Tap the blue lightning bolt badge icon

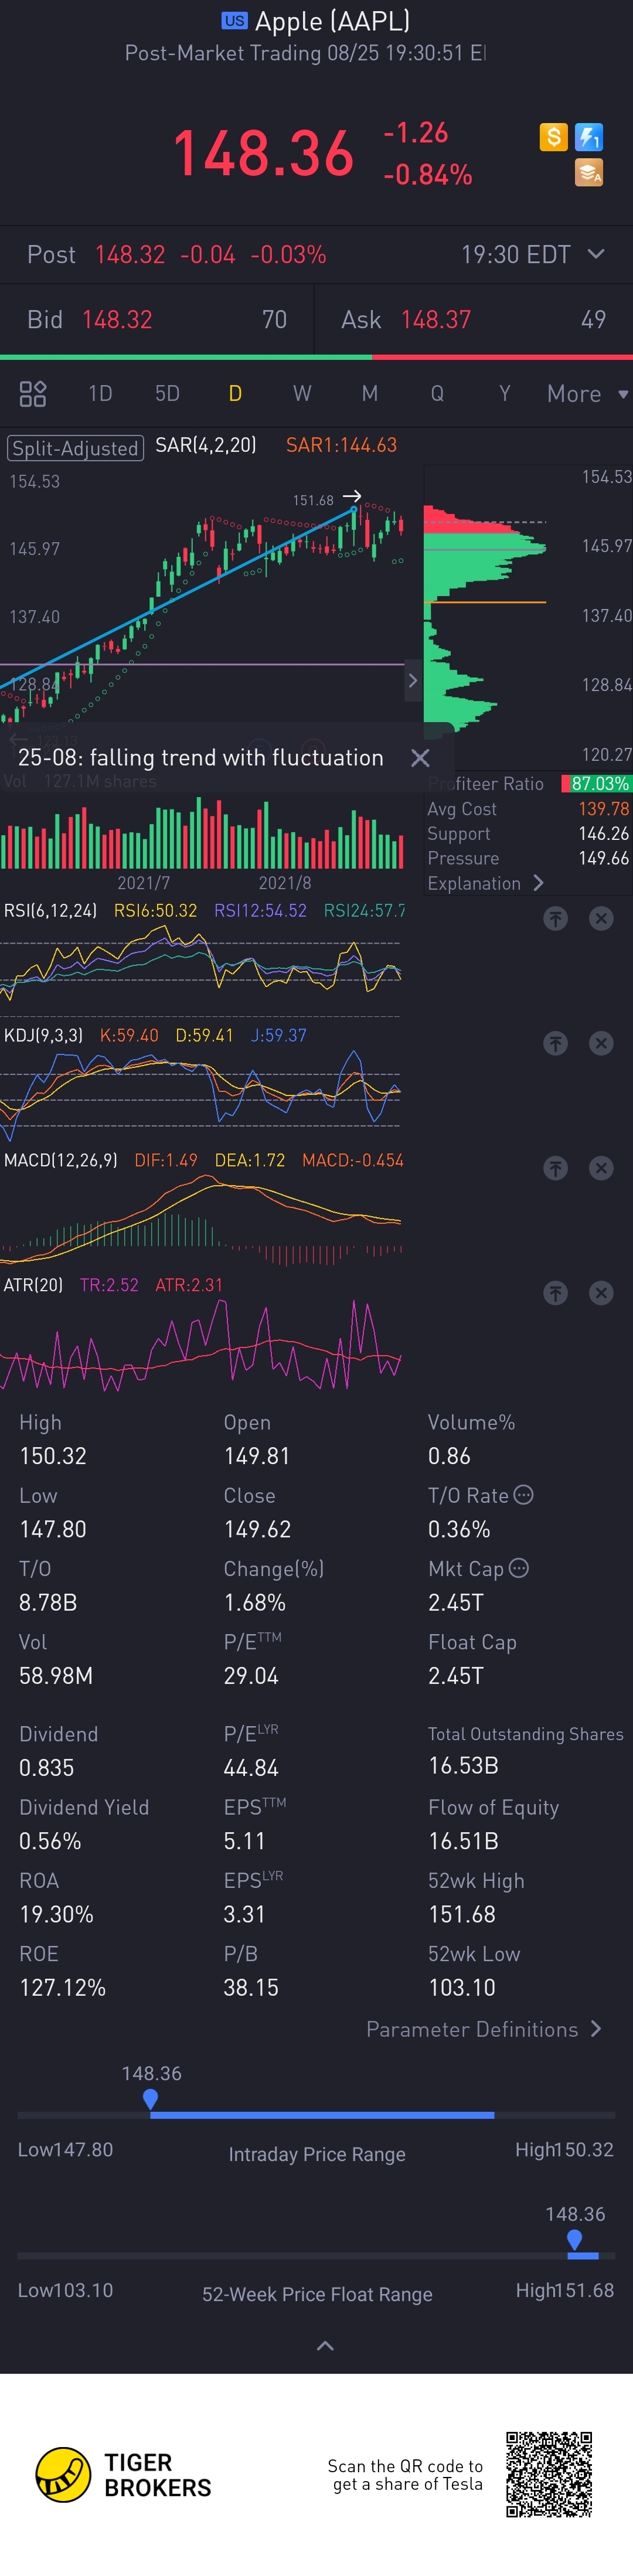[589, 137]
